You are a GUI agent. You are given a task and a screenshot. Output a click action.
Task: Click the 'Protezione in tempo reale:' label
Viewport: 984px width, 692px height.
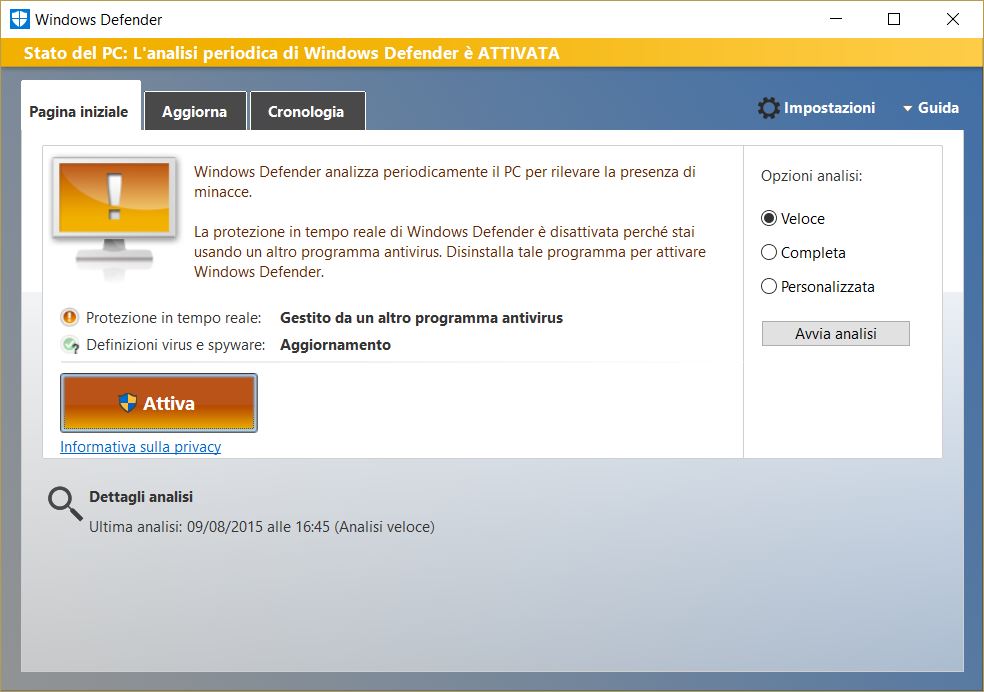(174, 318)
